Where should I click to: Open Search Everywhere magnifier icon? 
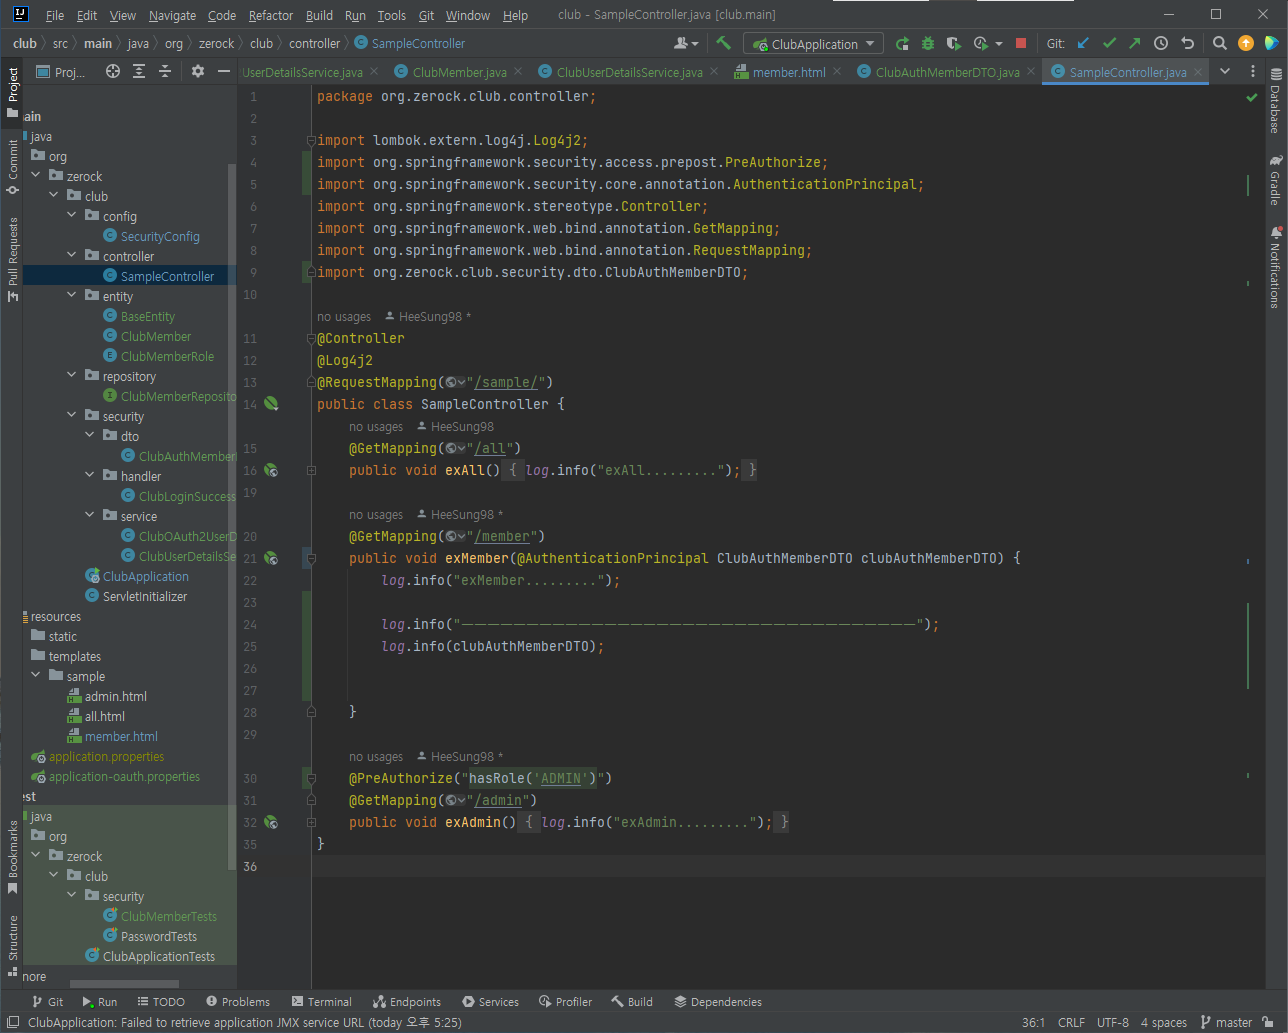pyautogui.click(x=1220, y=43)
